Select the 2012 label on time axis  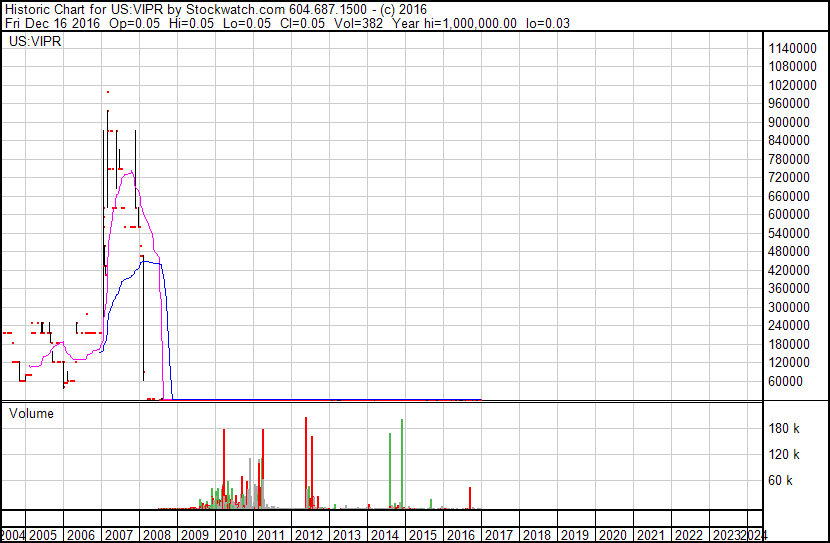tap(309, 535)
